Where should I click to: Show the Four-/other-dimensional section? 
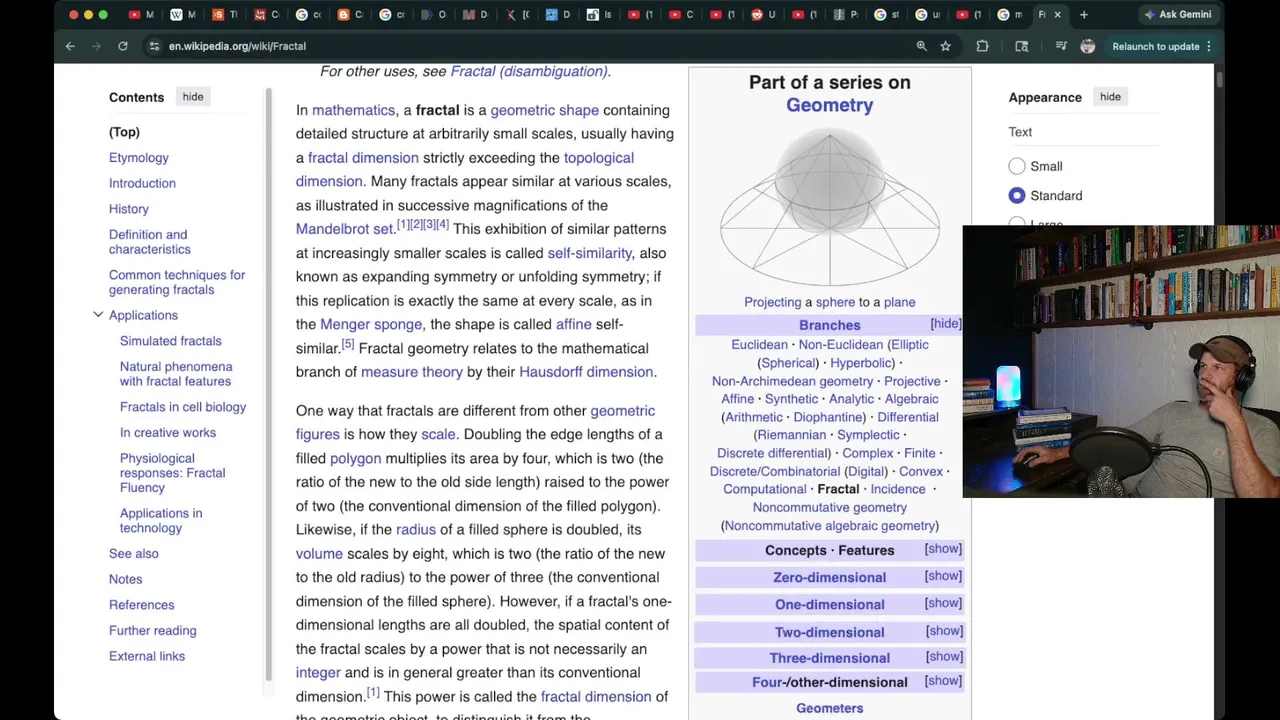943,681
